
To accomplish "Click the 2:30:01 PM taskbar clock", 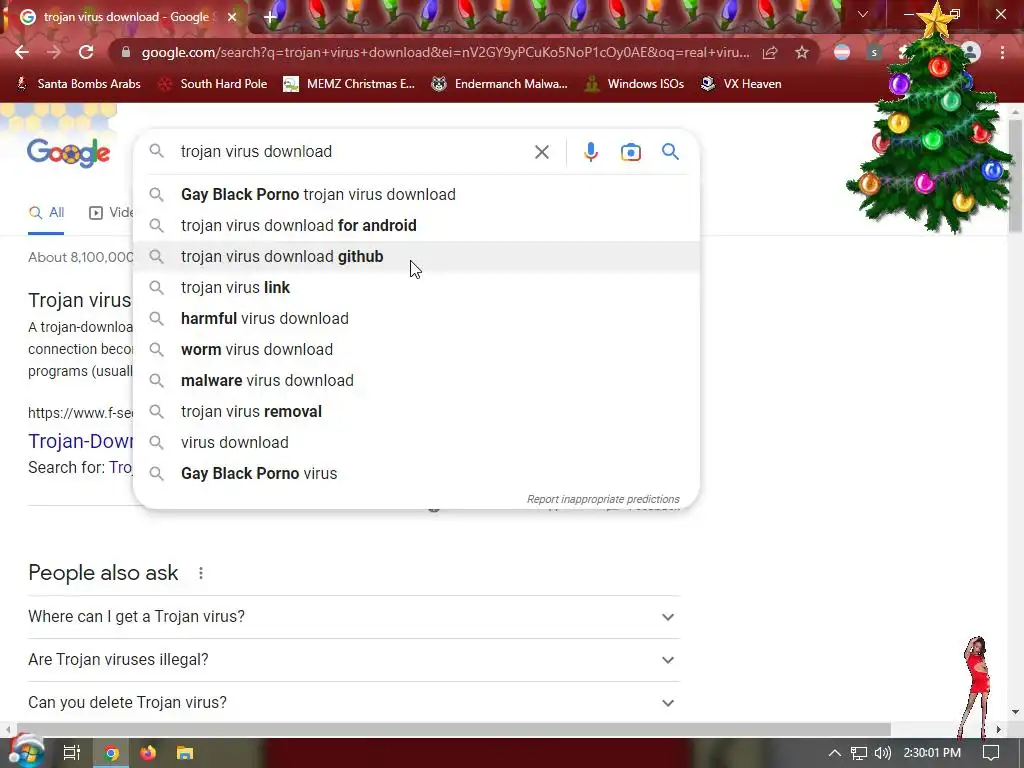I will tap(932, 753).
